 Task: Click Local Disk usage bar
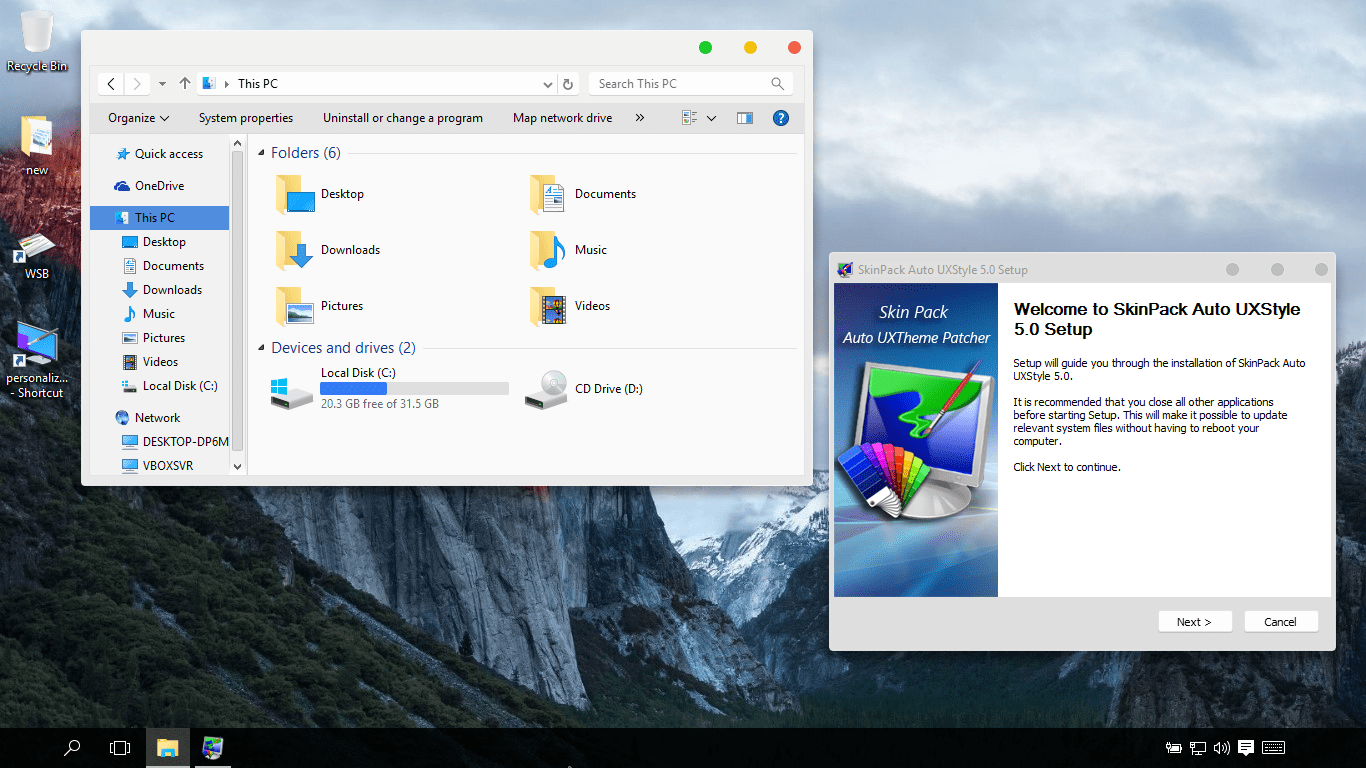pos(414,389)
